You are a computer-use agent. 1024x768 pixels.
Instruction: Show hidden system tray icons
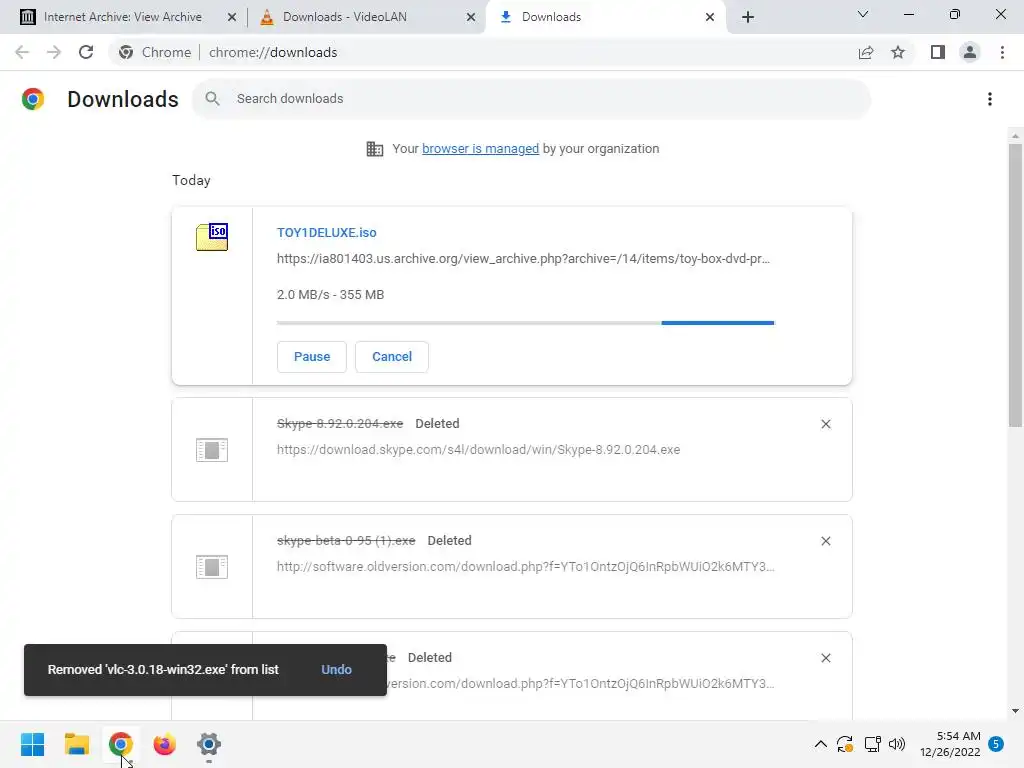[x=821, y=744]
